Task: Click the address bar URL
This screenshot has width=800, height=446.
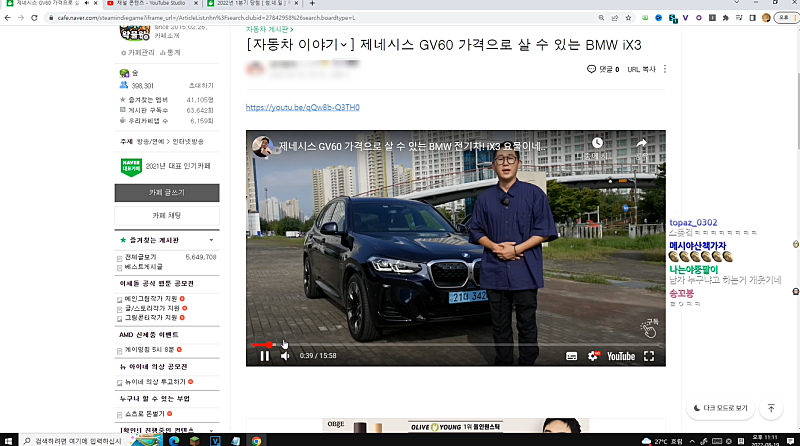Action: coord(206,18)
